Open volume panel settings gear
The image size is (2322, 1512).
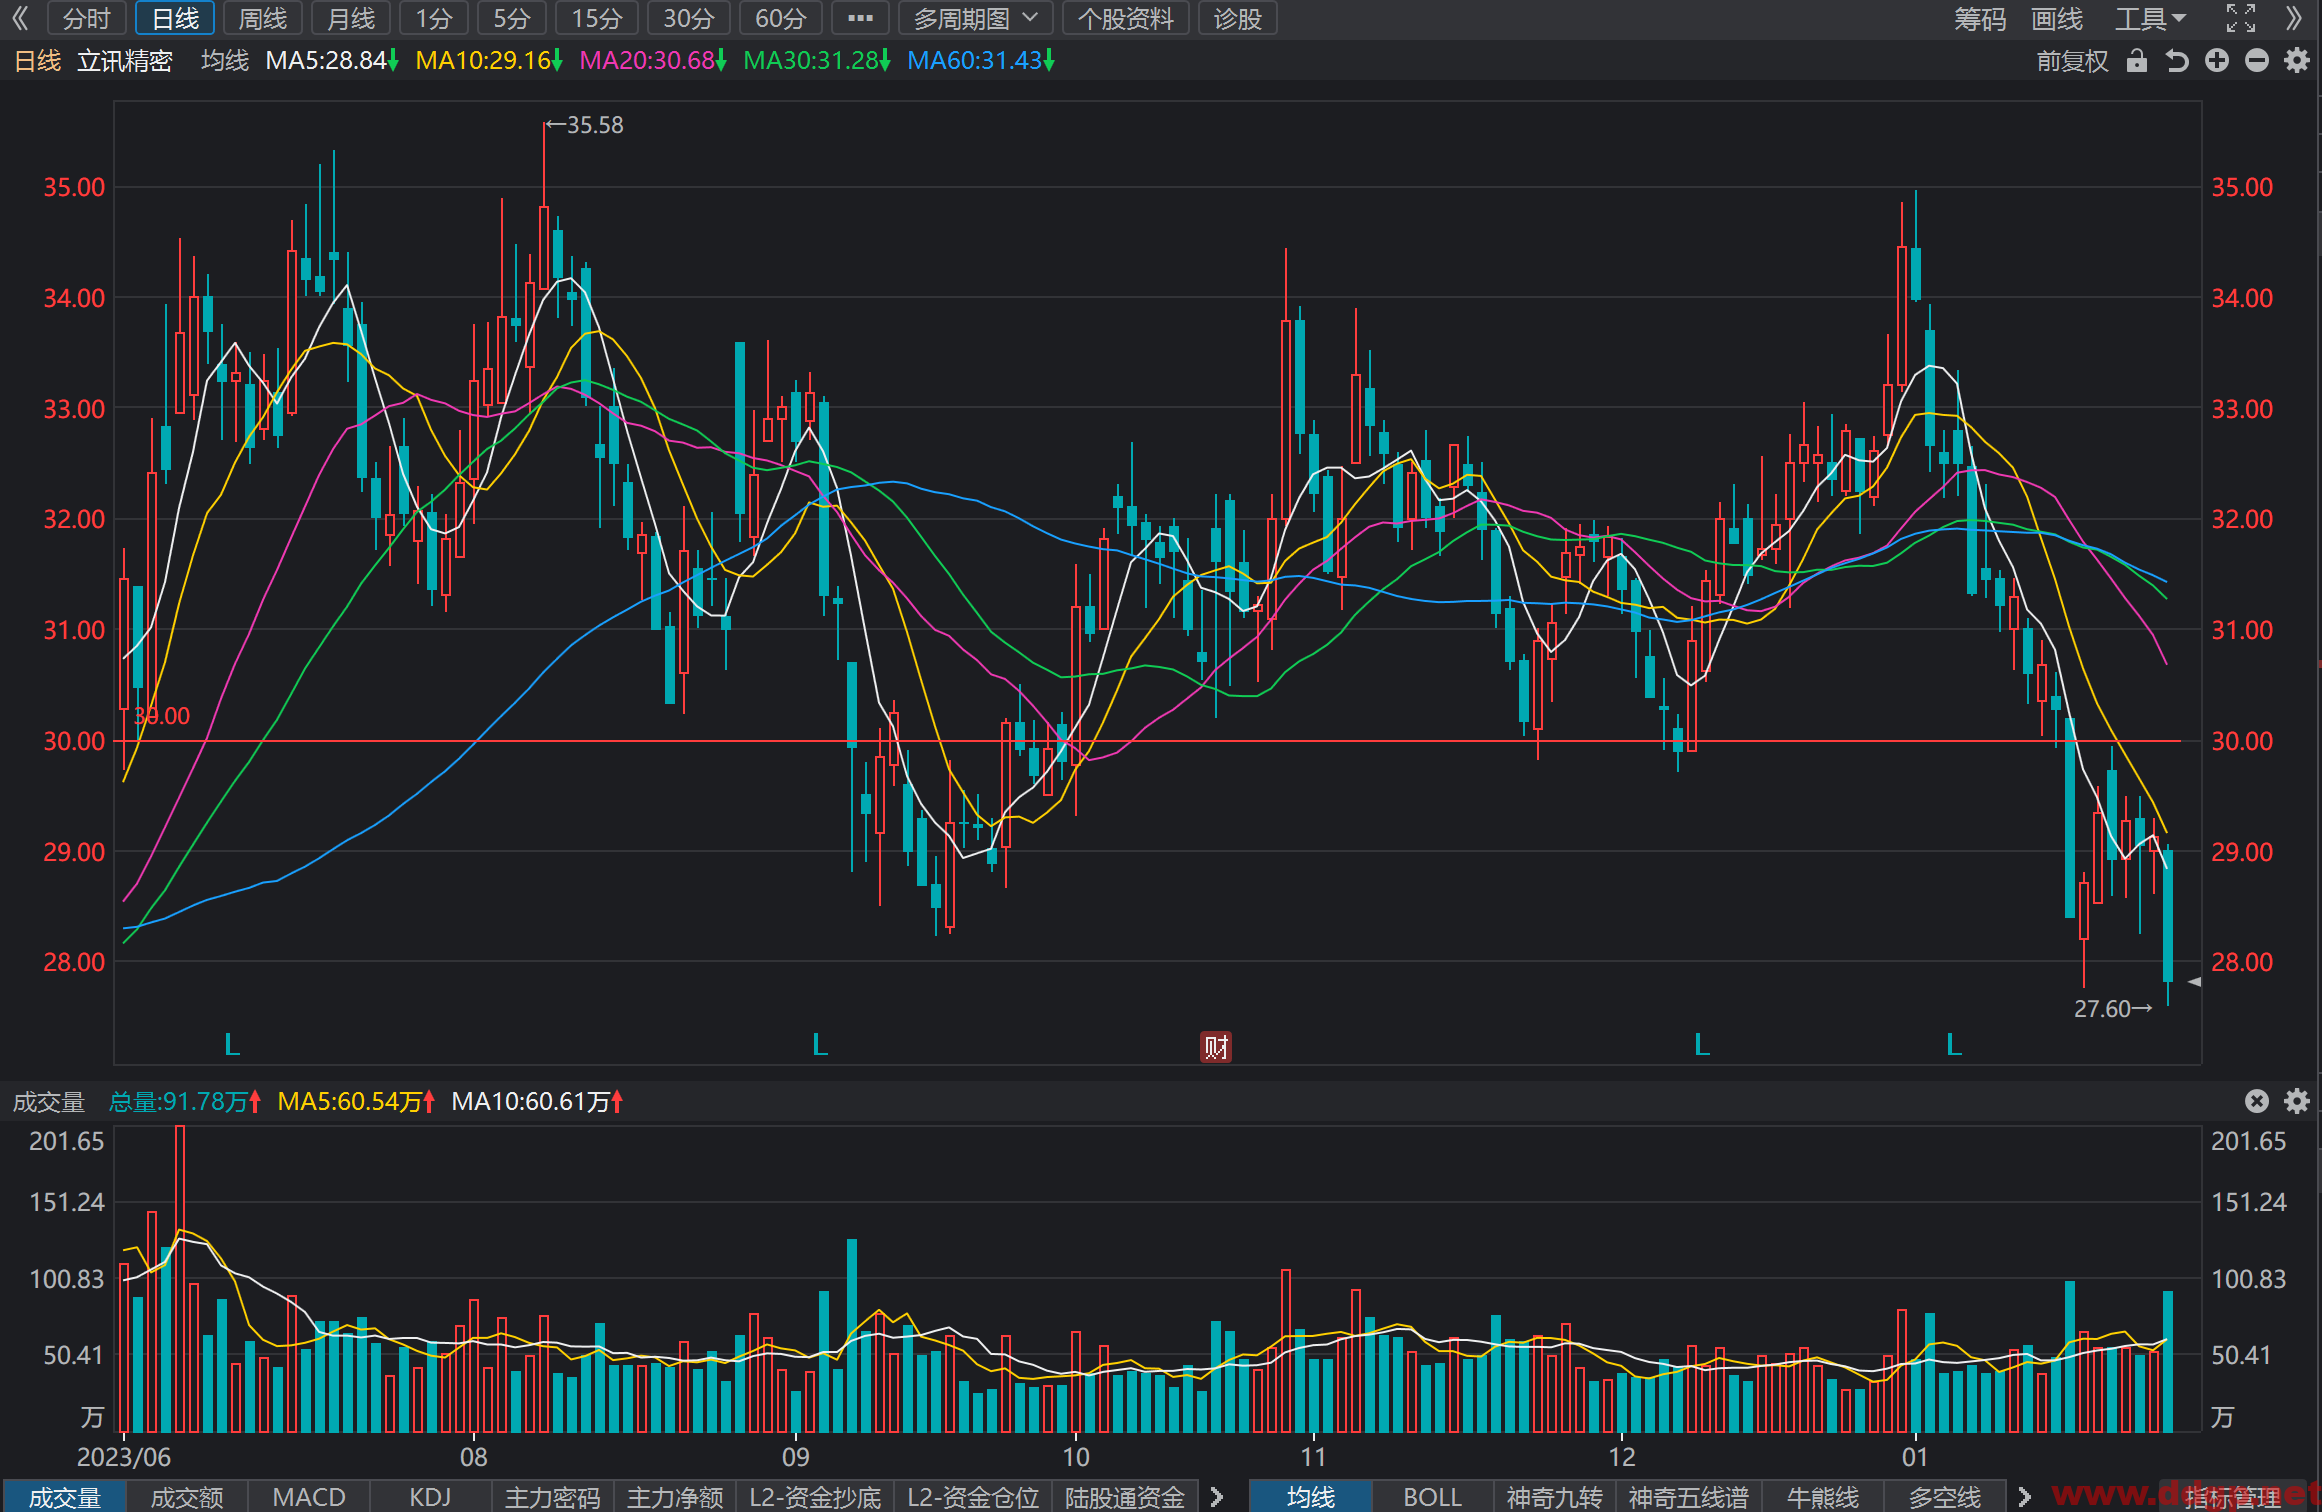tap(2297, 1101)
